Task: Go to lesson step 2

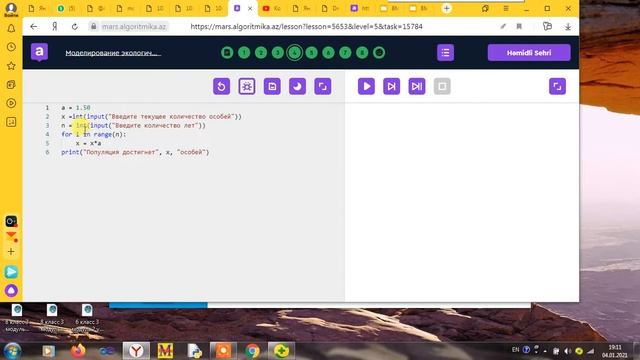Action: click(261, 53)
